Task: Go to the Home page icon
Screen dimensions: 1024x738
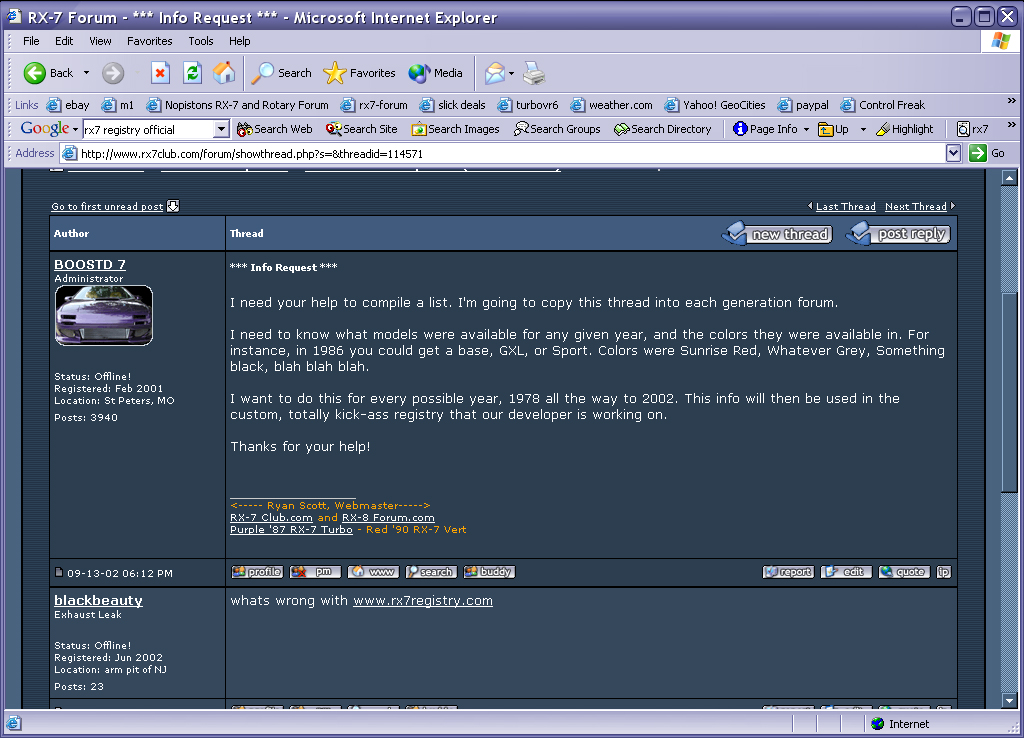Action: click(x=224, y=73)
